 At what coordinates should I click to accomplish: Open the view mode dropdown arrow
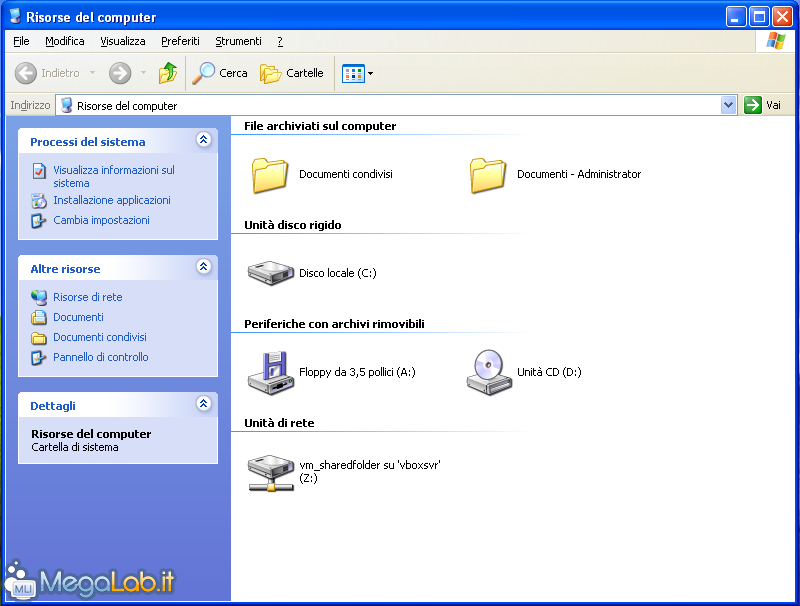click(x=370, y=73)
